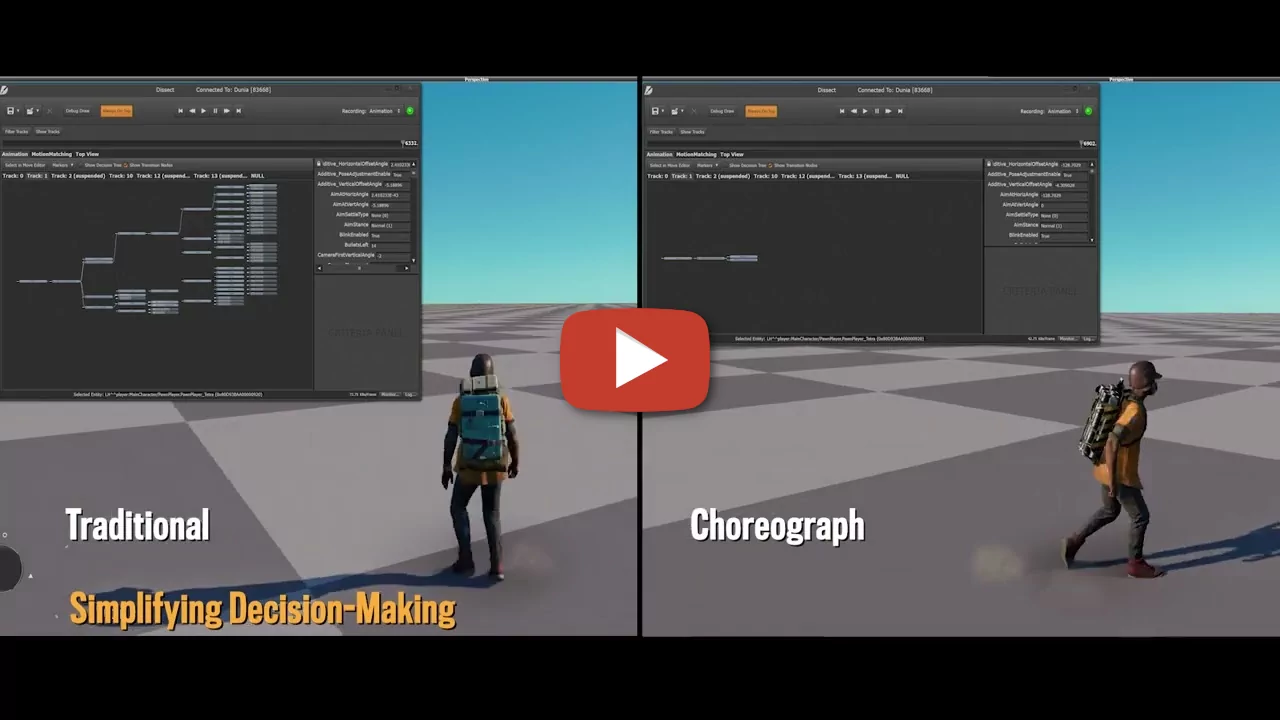Viewport: 1280px width, 720px height.
Task: Open Markers dropdown in left Dissect window
Action: click(63, 165)
